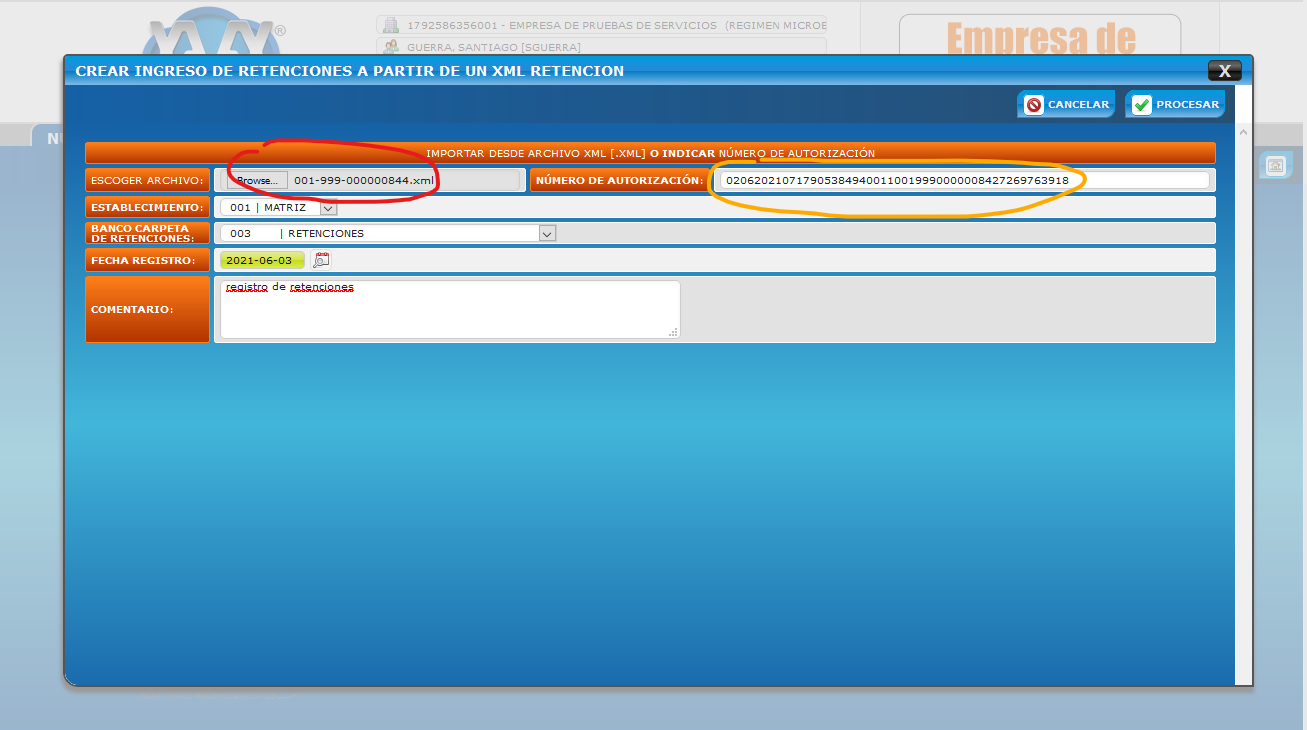Viewport: 1307px width, 730px height.
Task: Click the Browse... file button
Action: [257, 180]
